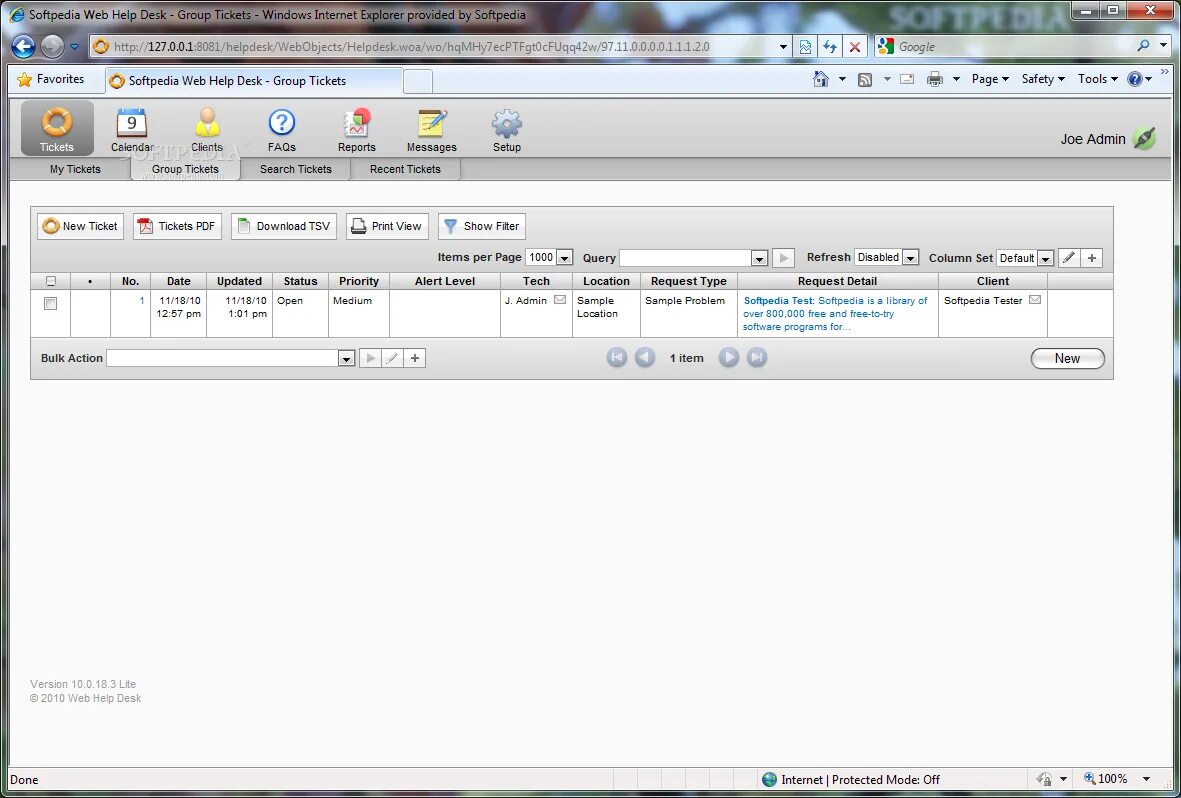Image resolution: width=1181 pixels, height=798 pixels.
Task: Check the box for ticket 1
Action: point(50,304)
